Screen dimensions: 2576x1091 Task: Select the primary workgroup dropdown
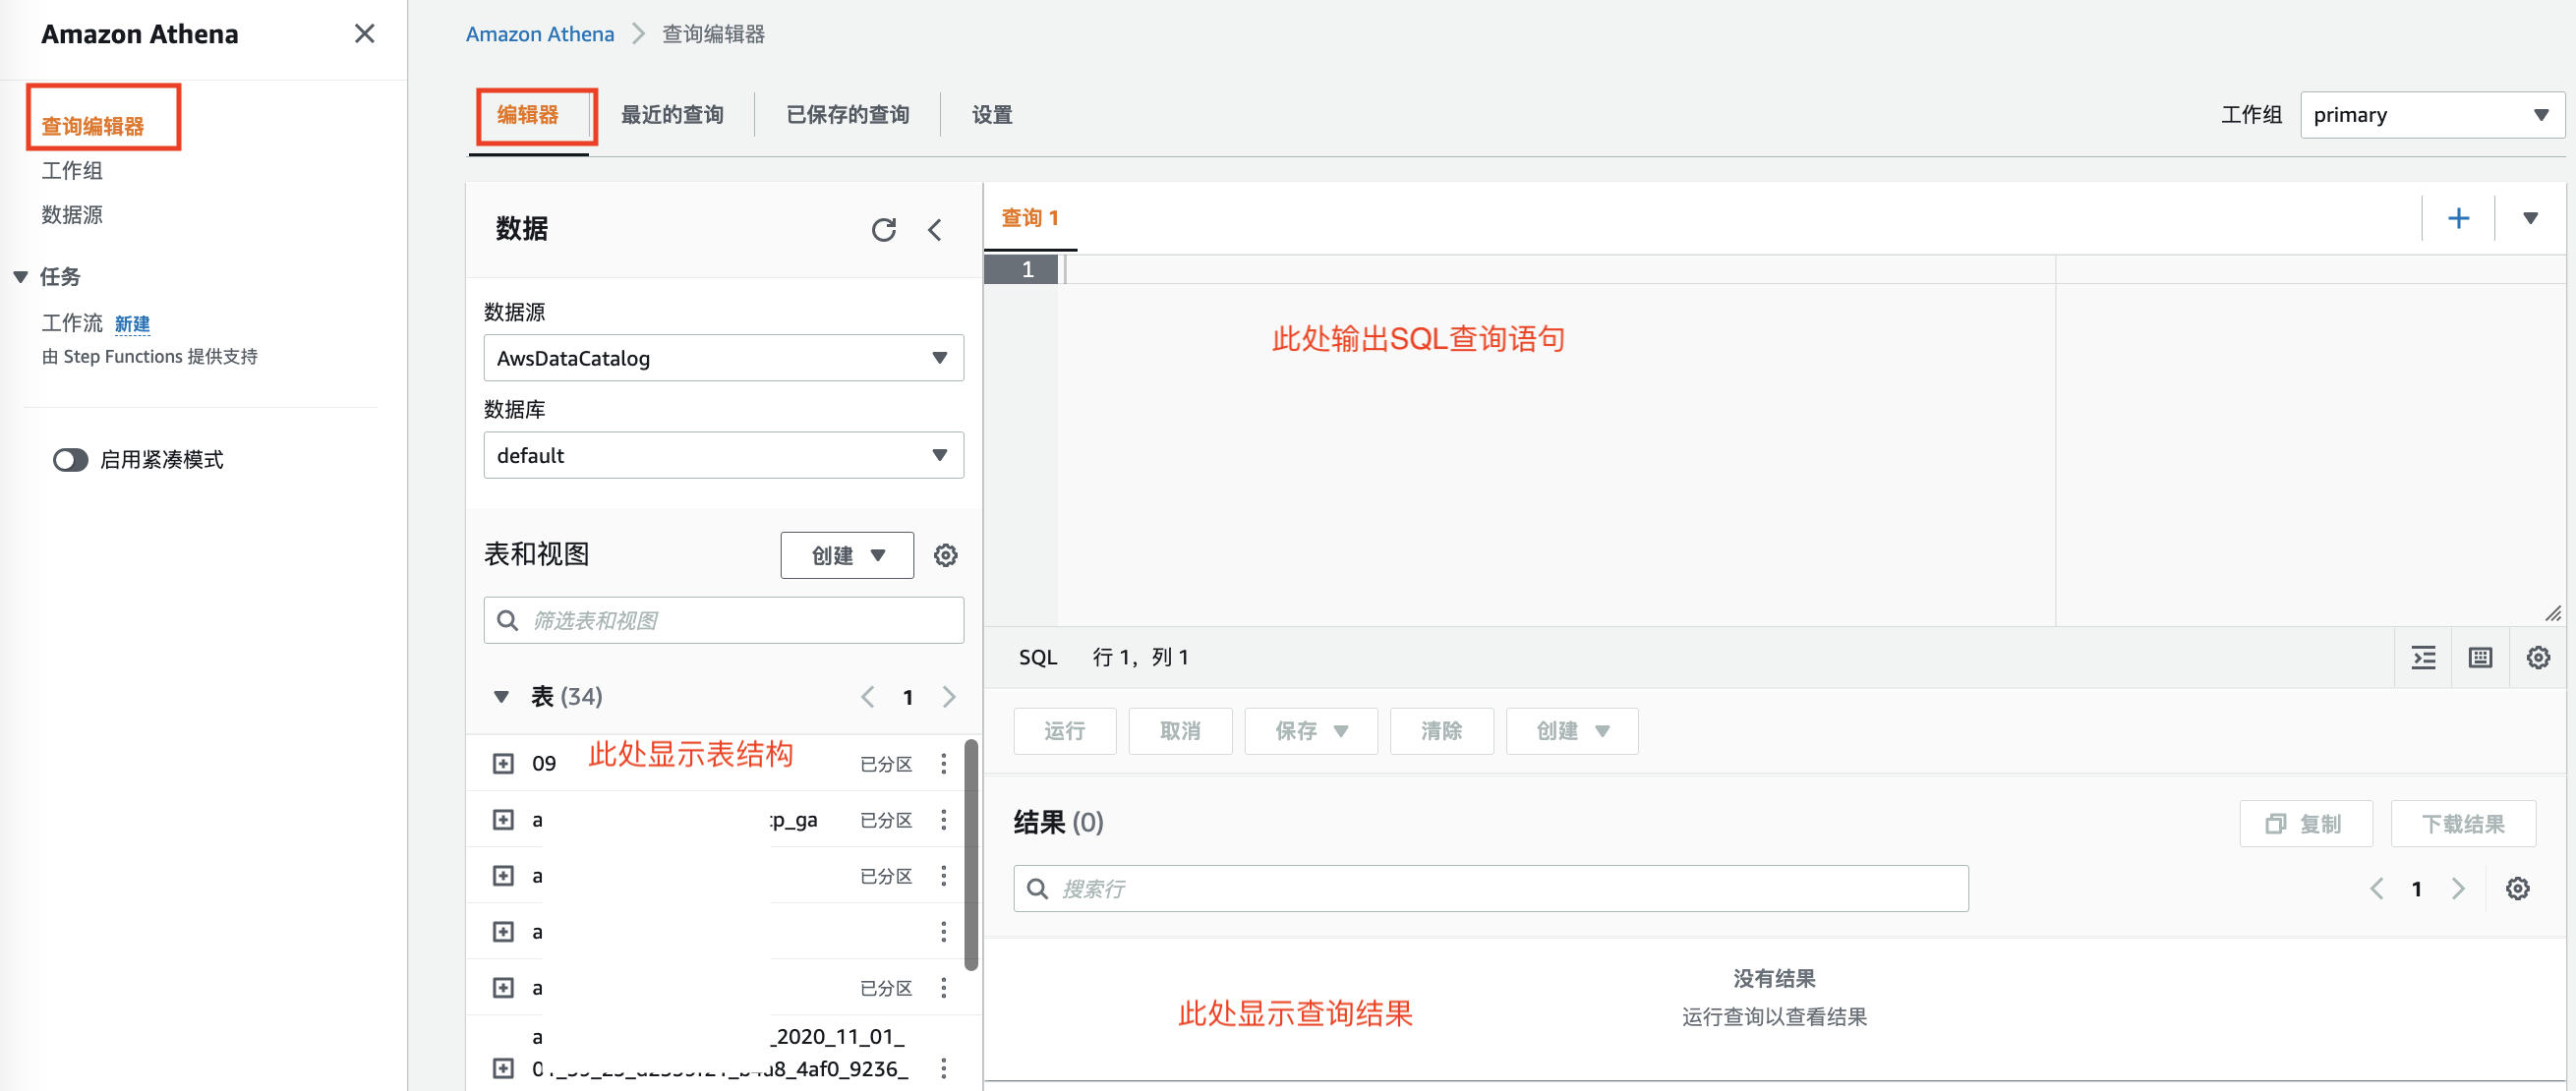click(x=2430, y=115)
